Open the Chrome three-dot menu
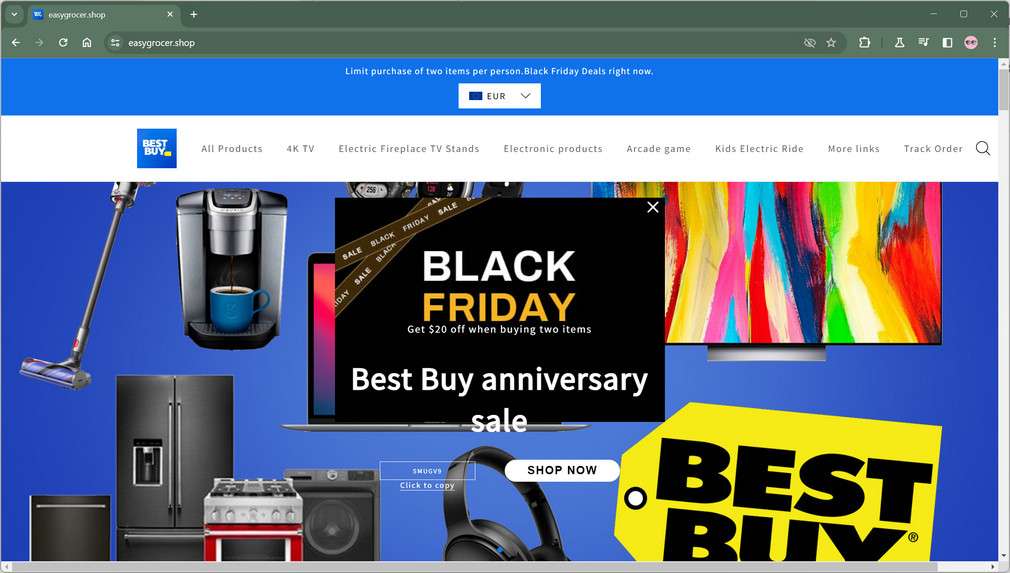The width and height of the screenshot is (1010, 573). click(995, 42)
